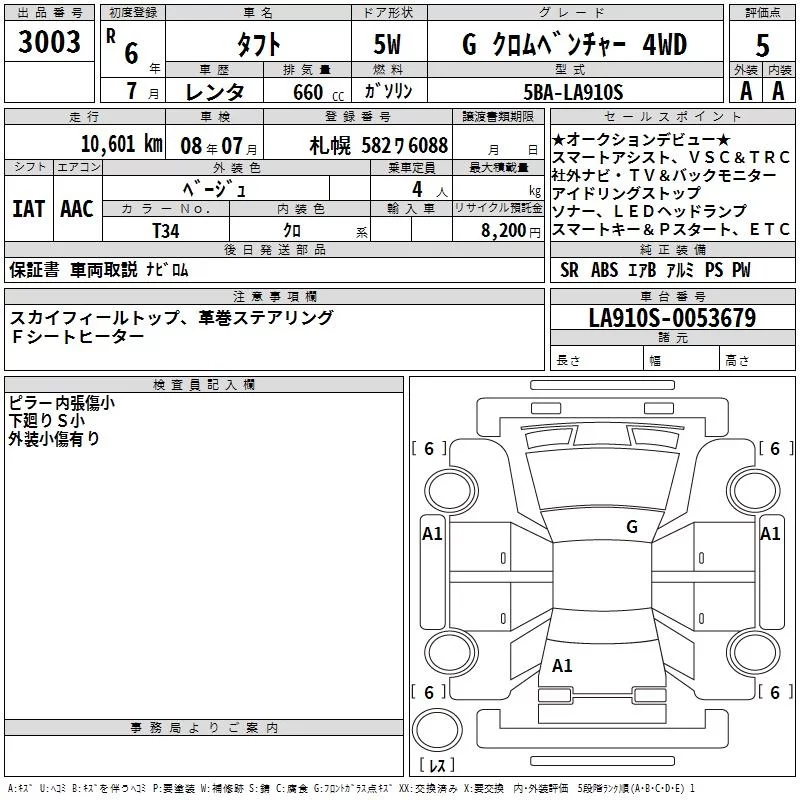800x800 pixels.
Task: Click the A1 mark left of the car diagram
Action: coord(432,534)
